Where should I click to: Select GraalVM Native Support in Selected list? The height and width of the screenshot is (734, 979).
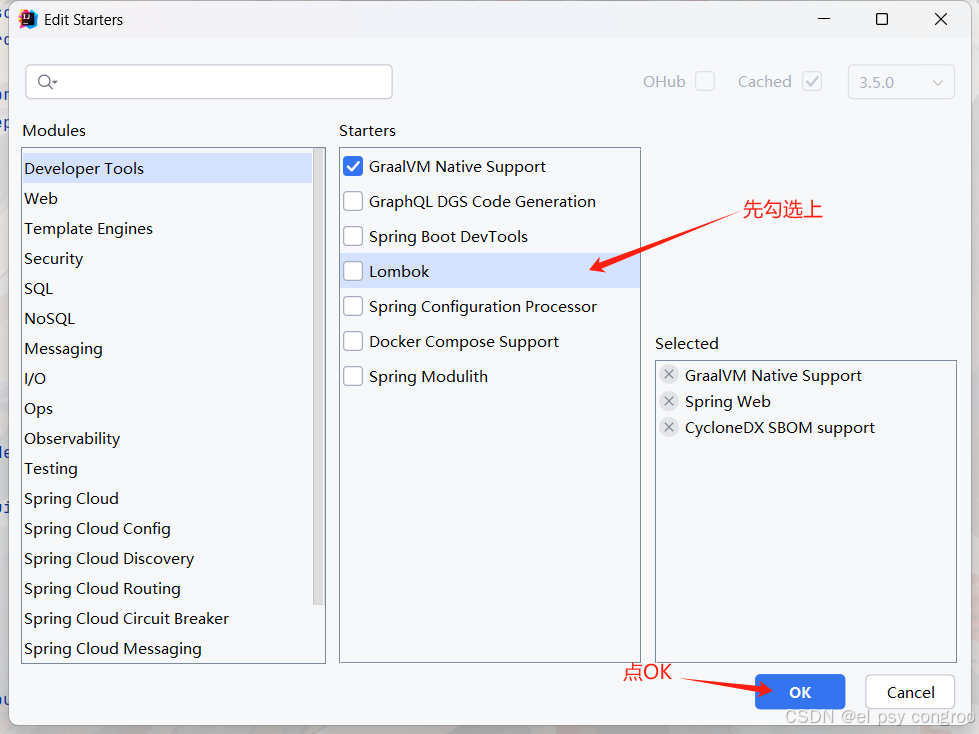(773, 375)
